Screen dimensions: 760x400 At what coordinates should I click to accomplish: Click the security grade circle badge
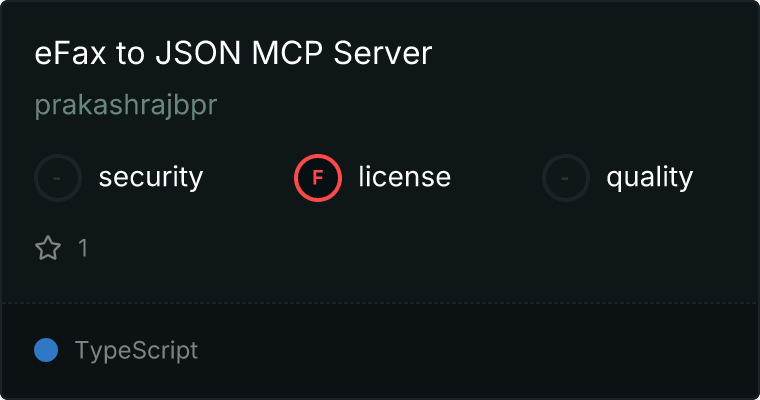[x=58, y=178]
